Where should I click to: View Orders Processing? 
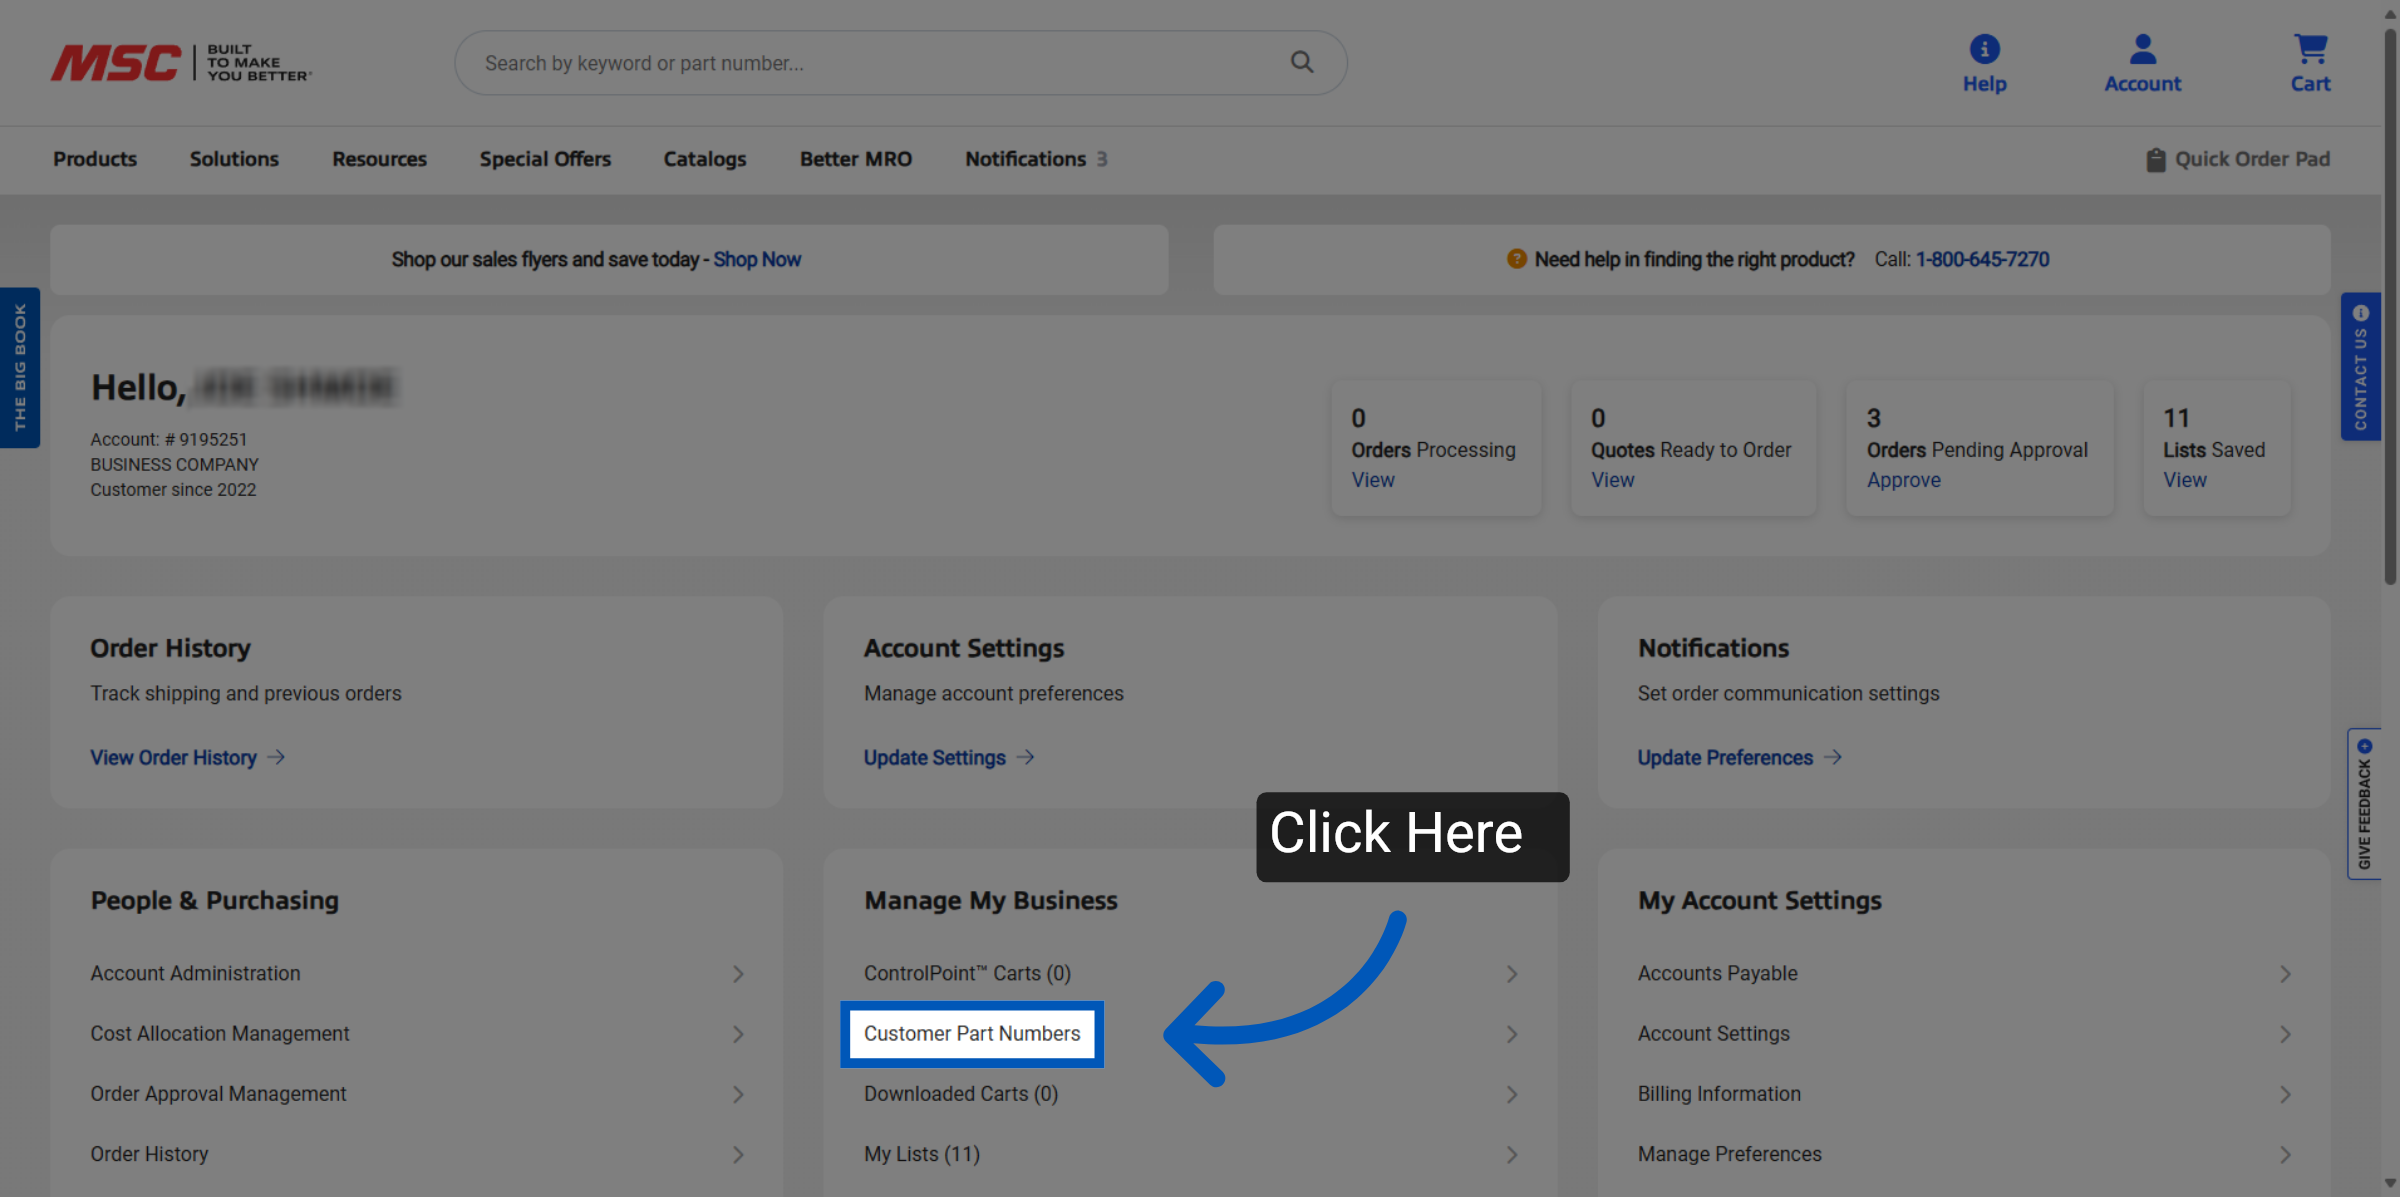(x=1373, y=480)
